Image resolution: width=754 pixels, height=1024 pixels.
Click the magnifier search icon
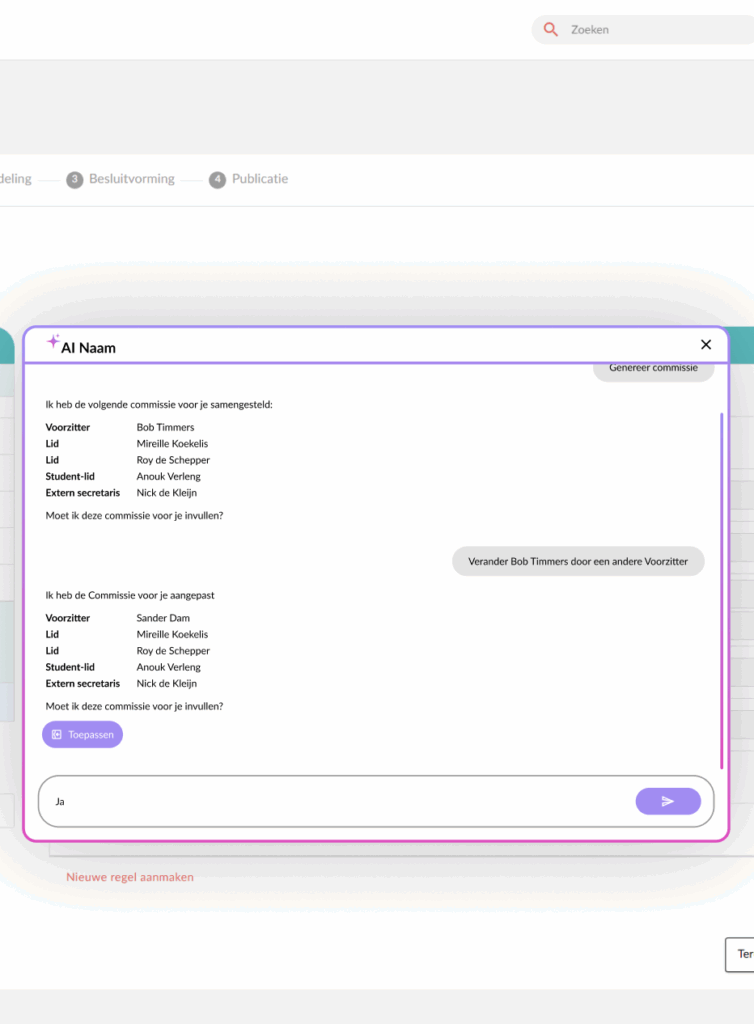[x=550, y=30]
